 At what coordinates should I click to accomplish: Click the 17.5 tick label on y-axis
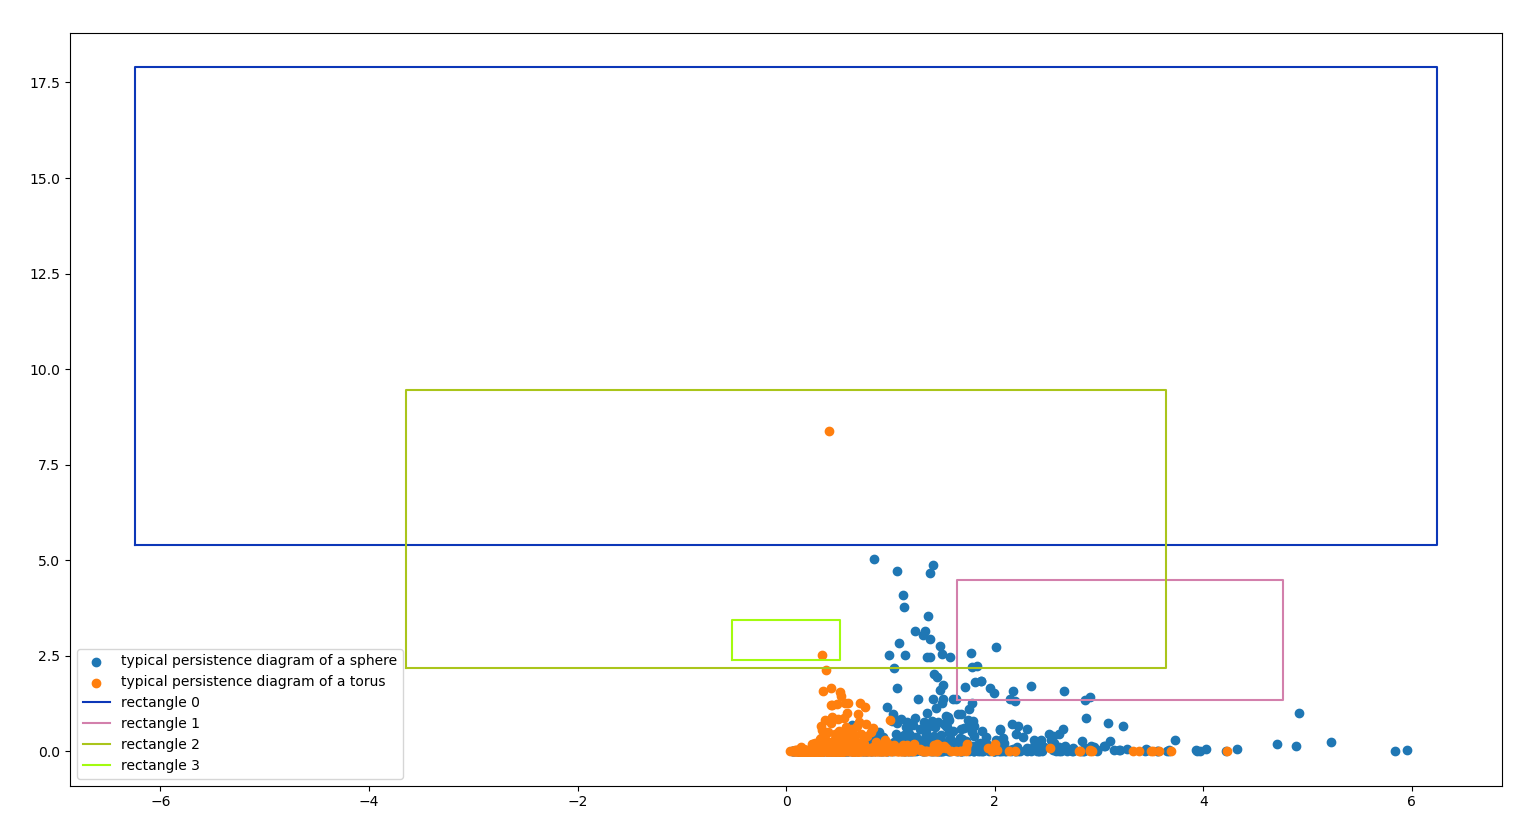click(x=44, y=83)
